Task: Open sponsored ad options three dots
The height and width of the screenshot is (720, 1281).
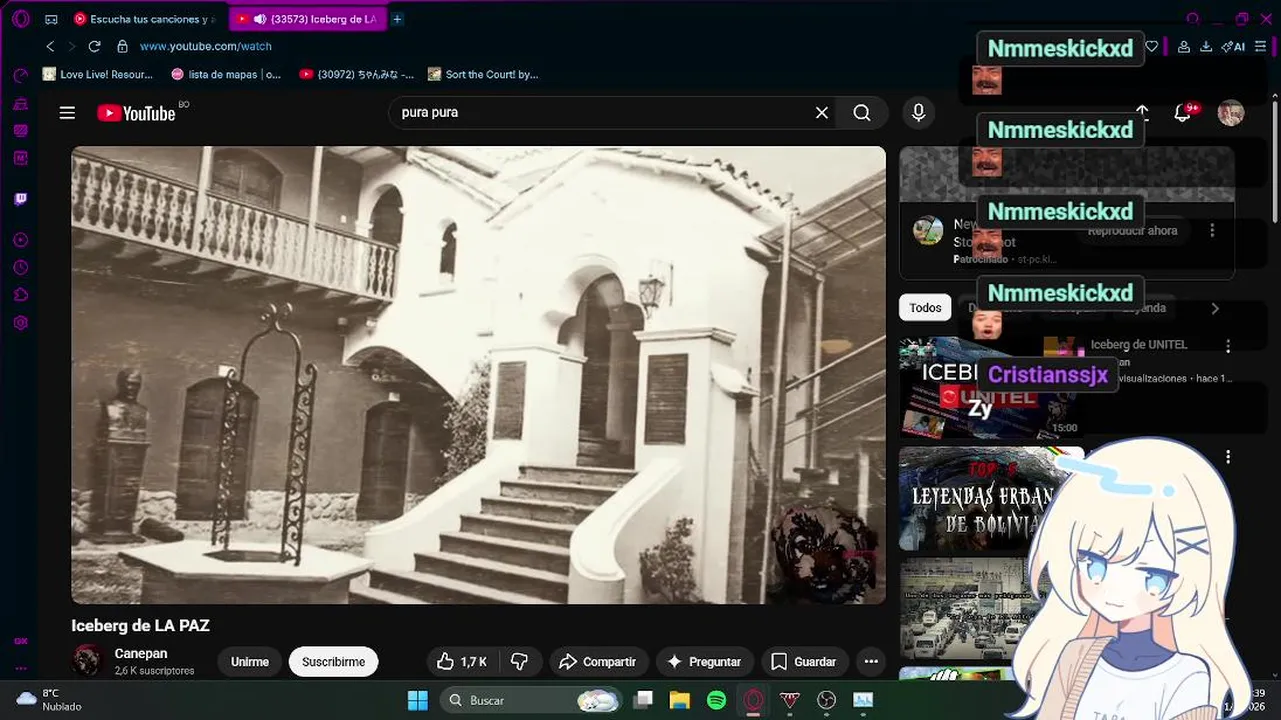Action: coord(1212,230)
